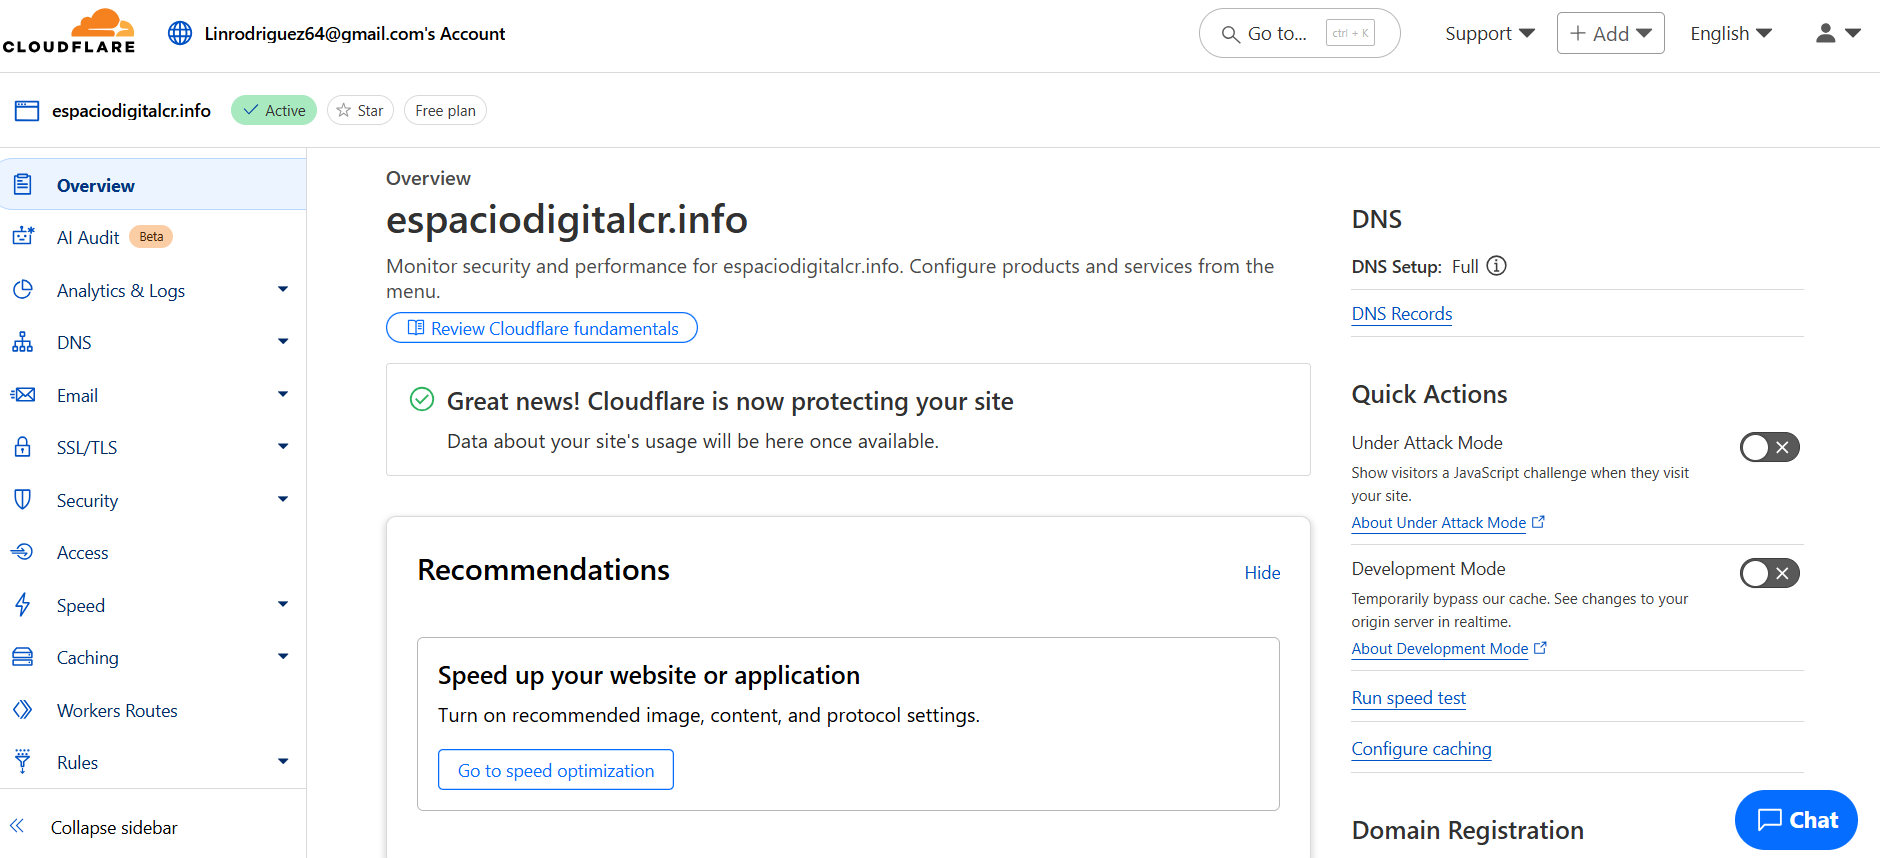Click the account name Linrodriguez64@gmail.com's Account
The image size is (1880, 858).
[354, 33]
